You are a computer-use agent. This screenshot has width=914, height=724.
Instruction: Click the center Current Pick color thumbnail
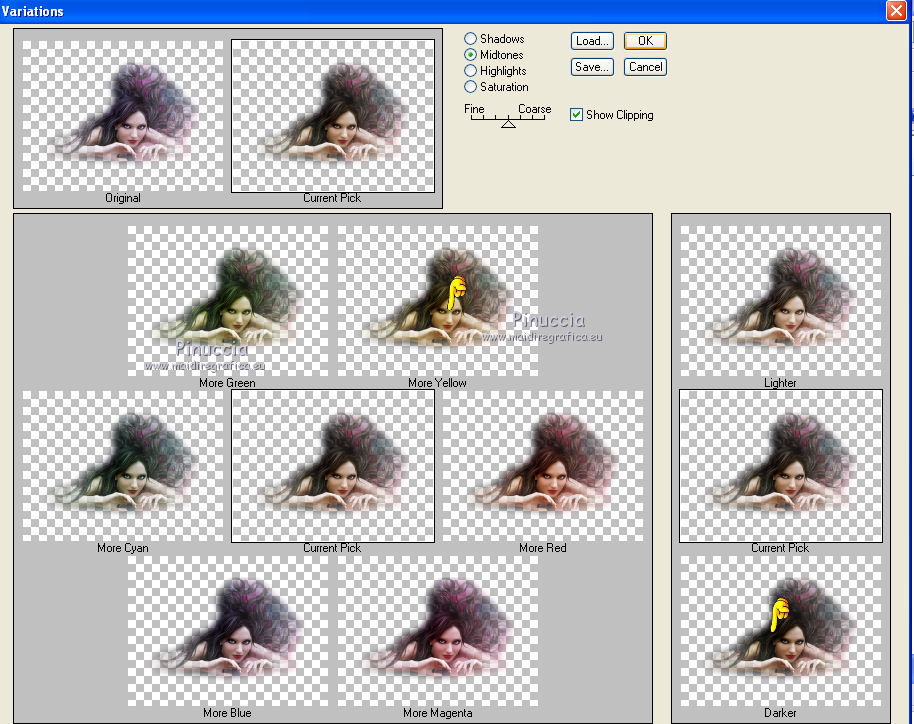(333, 466)
